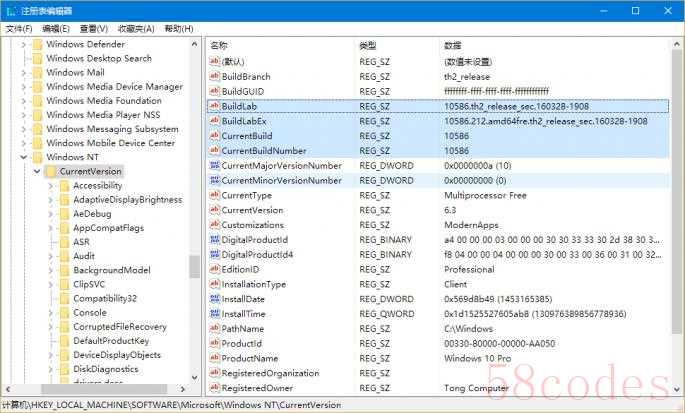The image size is (685, 413).
Task: Expand the Accessibility key arrow
Action: click(x=51, y=186)
